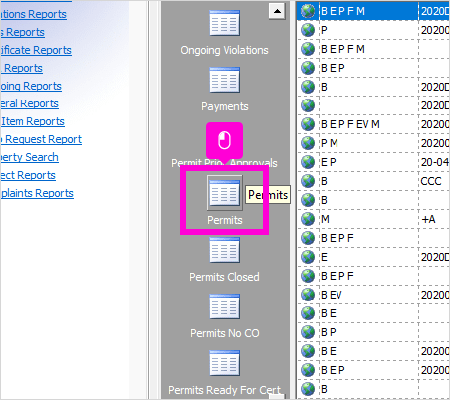Select row with value 20-04
This screenshot has height=400, width=450.
tap(373, 162)
